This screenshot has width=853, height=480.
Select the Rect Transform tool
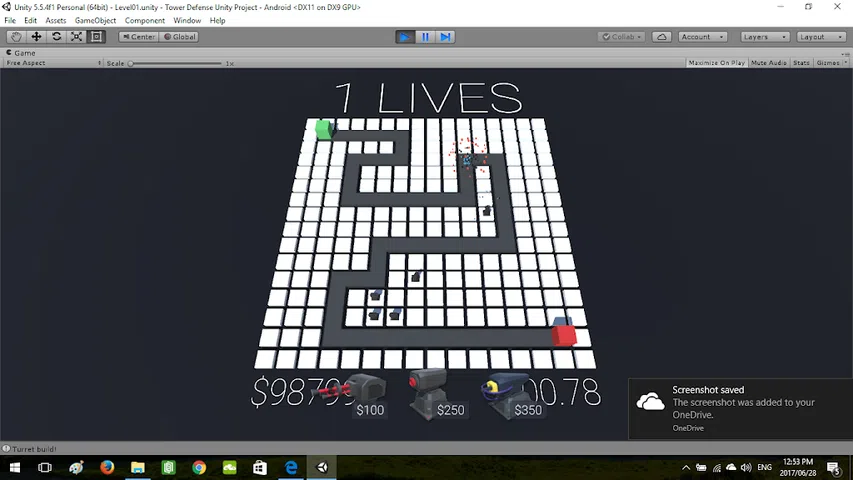pos(96,37)
